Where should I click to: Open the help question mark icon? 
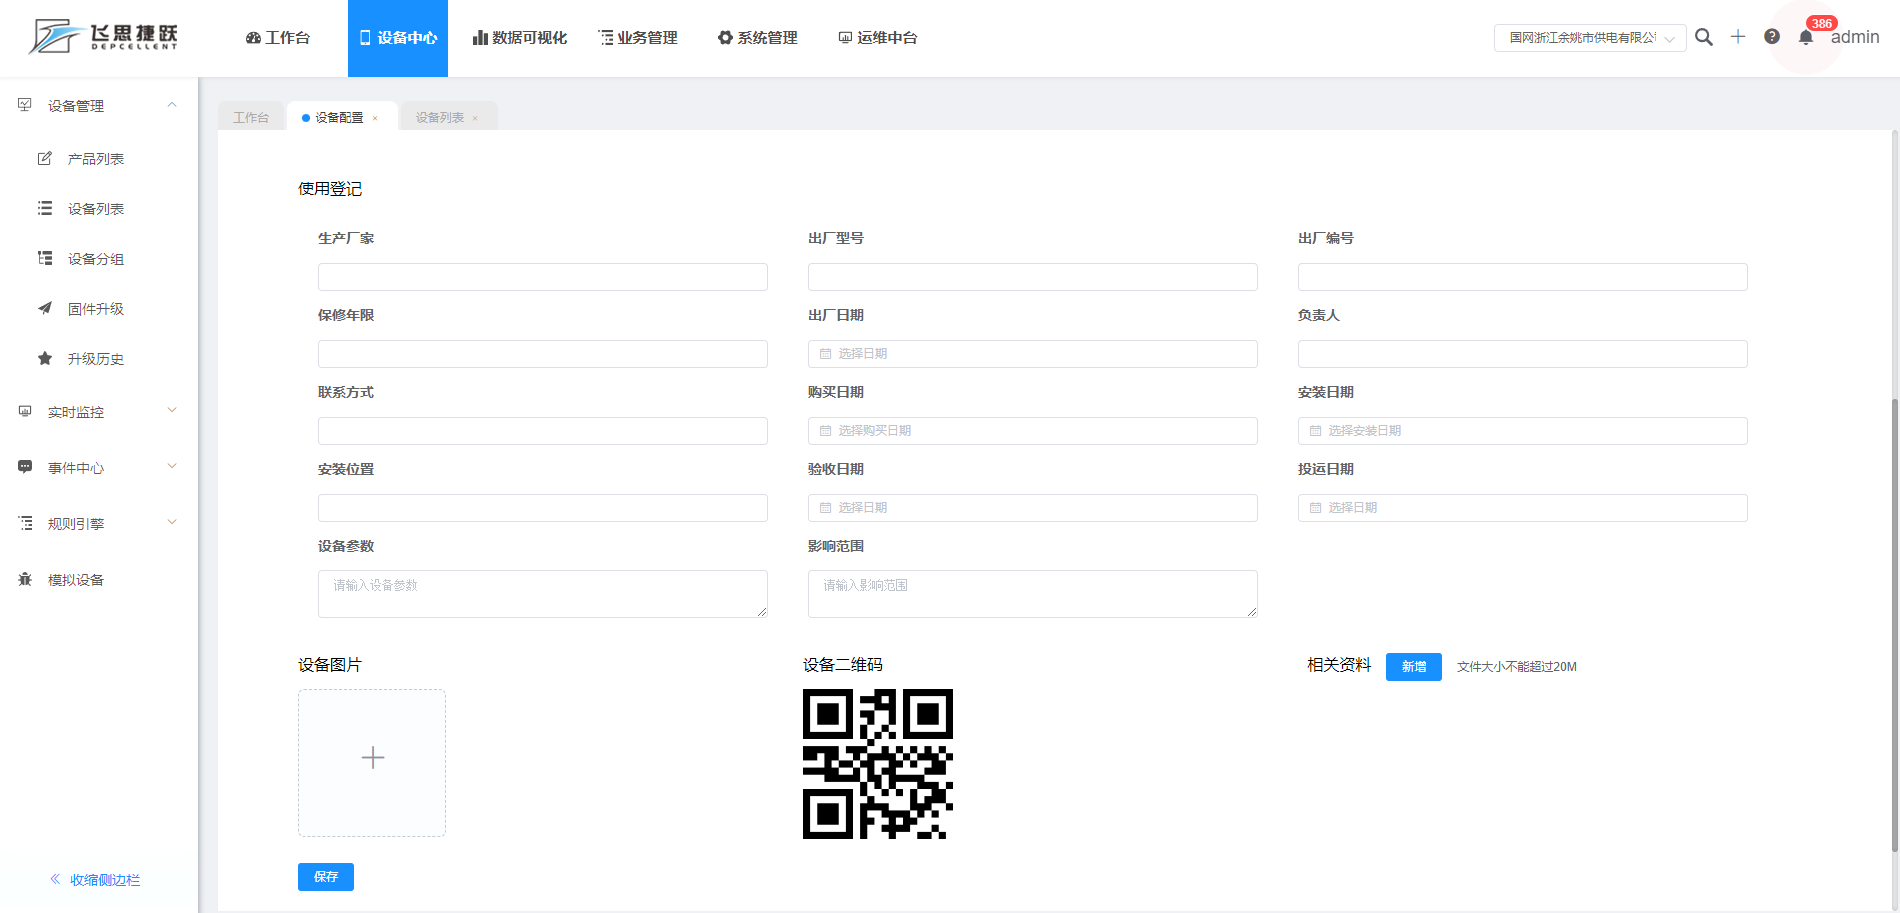(1772, 37)
